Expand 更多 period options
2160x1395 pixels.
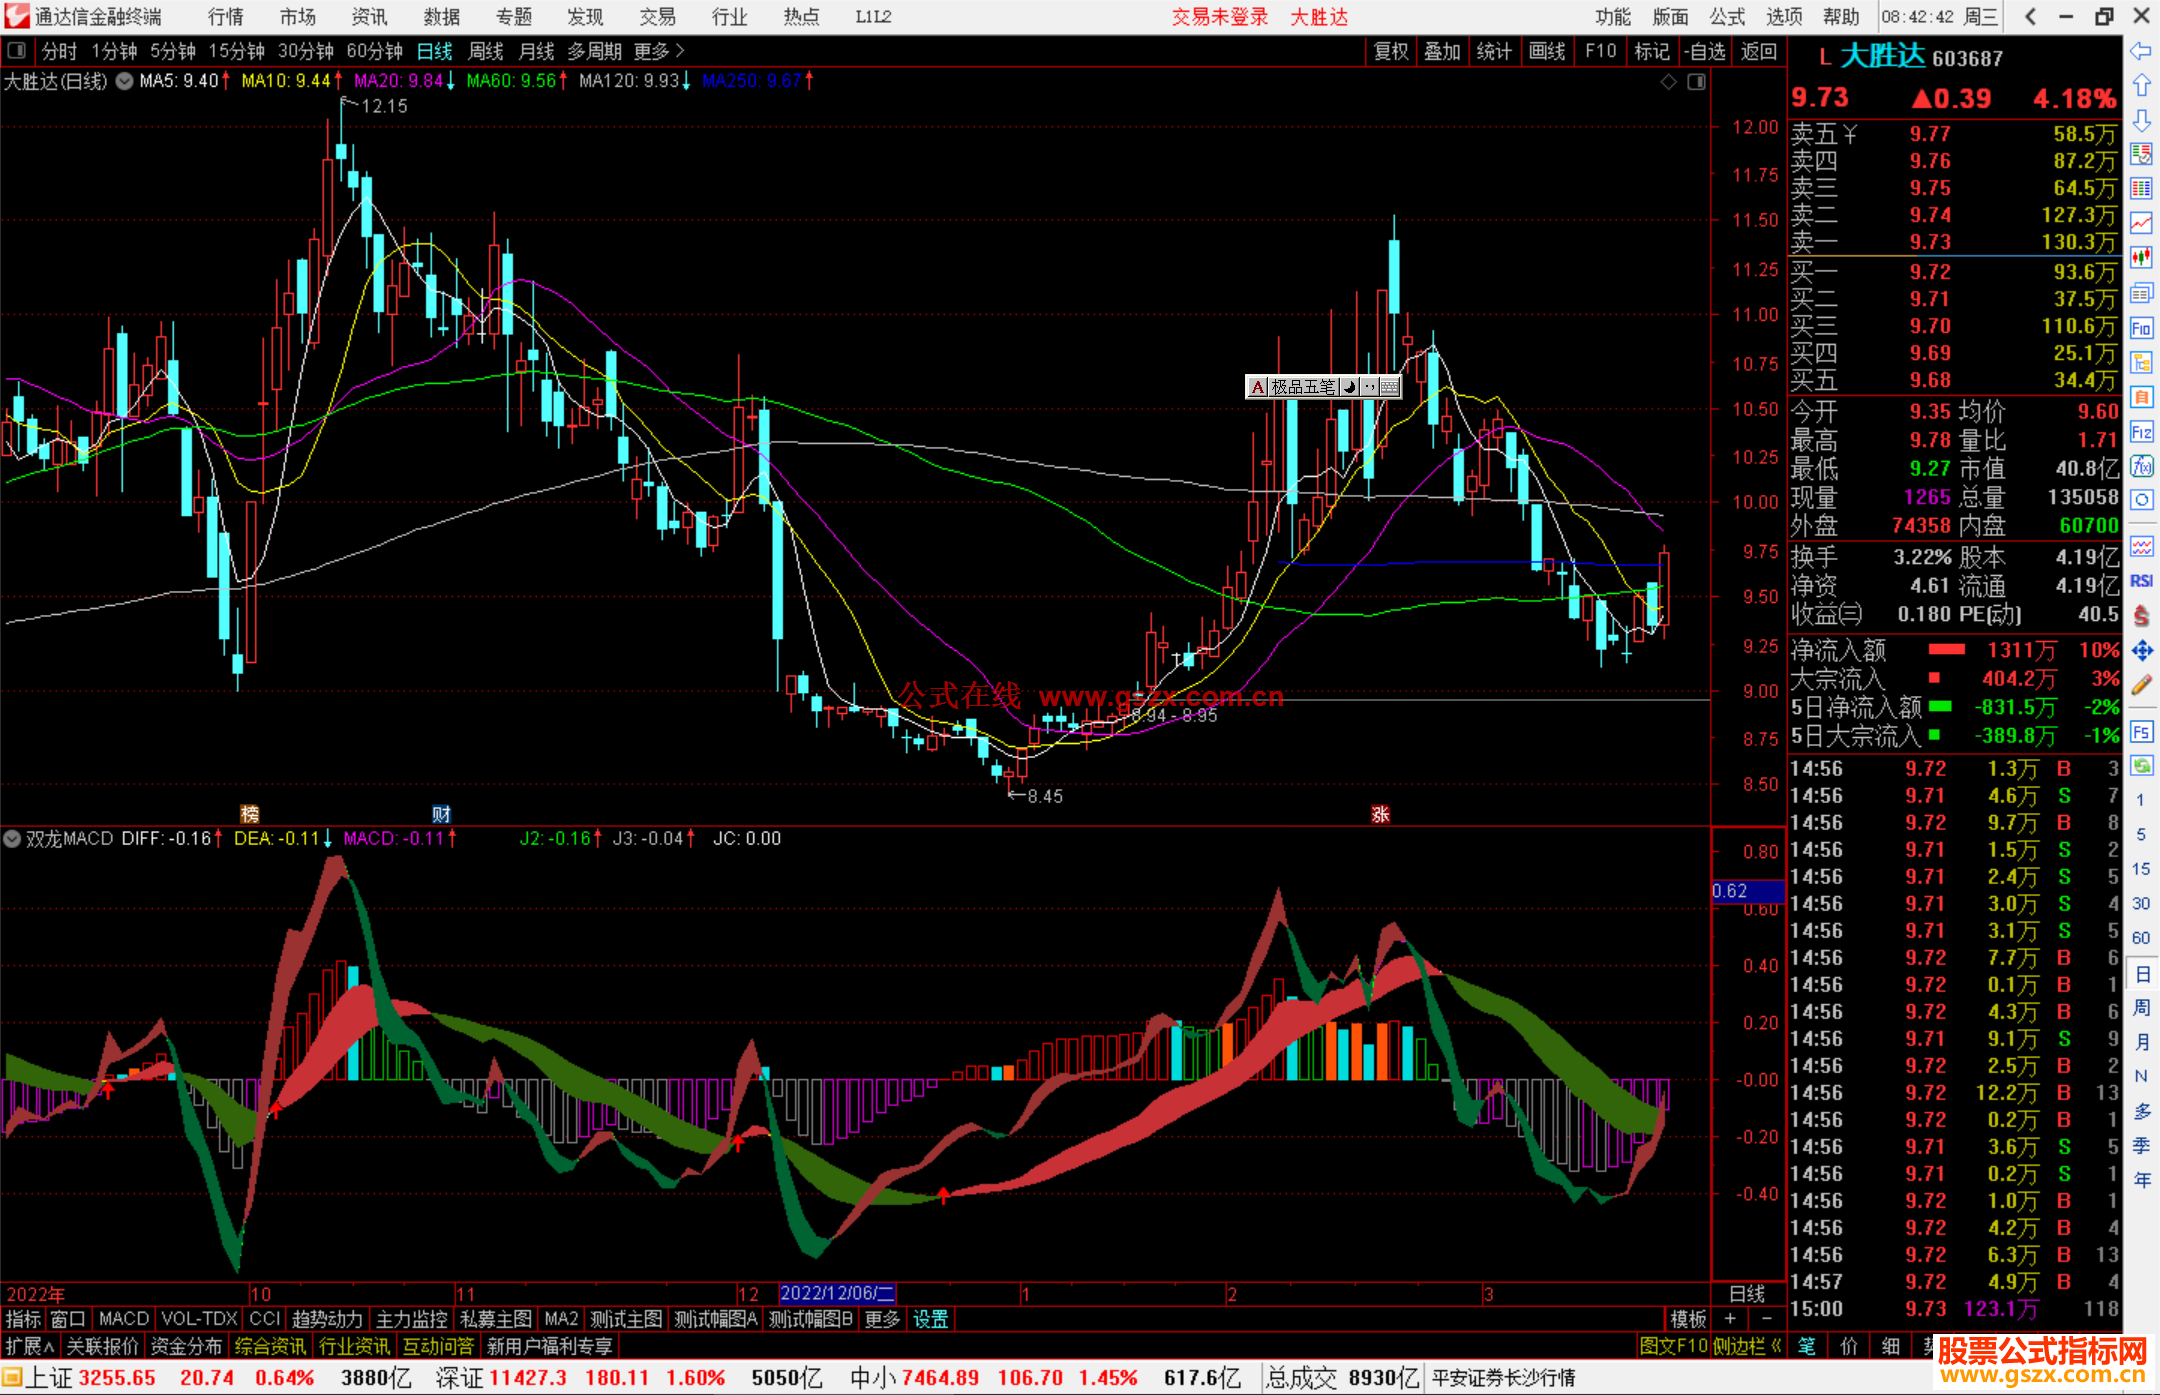click(x=659, y=51)
